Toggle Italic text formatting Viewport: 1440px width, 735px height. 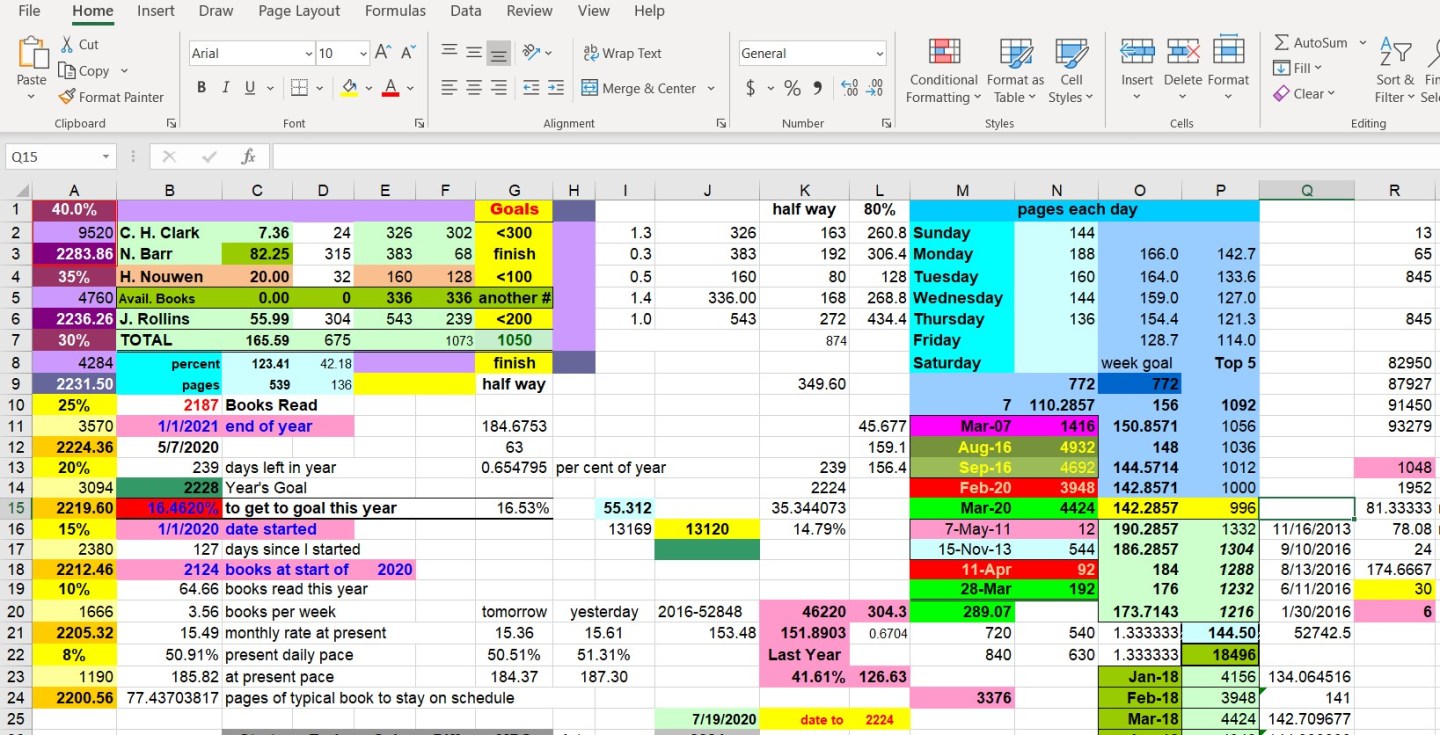[x=225, y=88]
